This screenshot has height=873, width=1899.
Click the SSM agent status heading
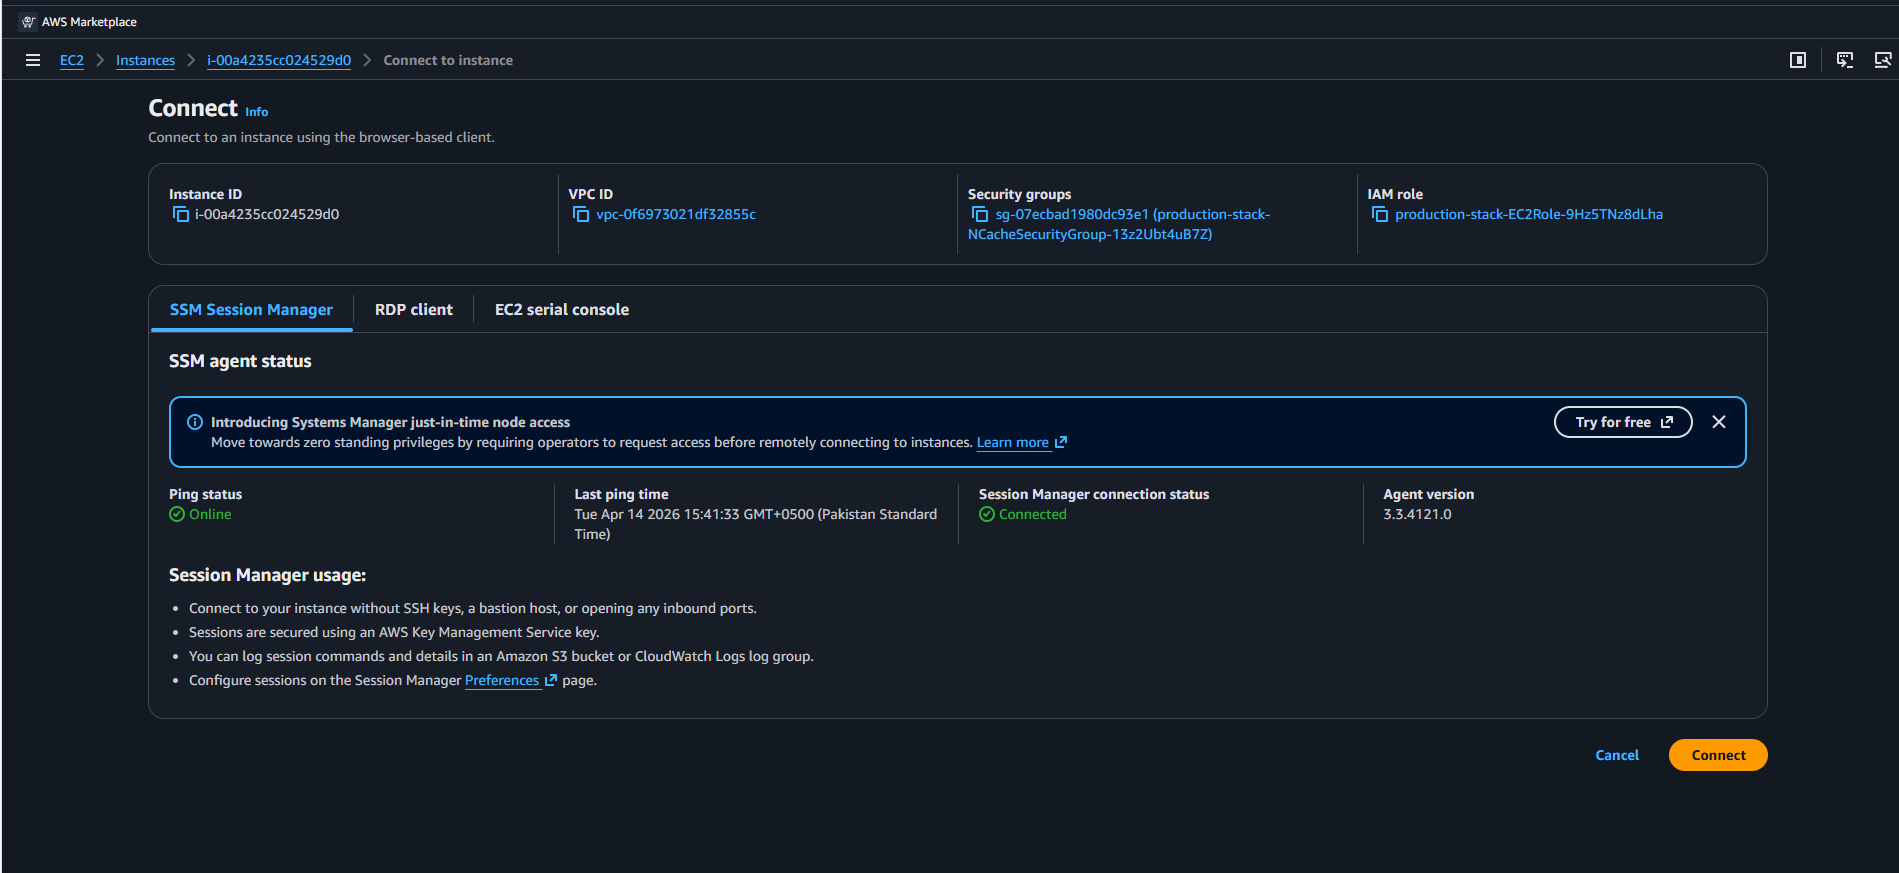240,361
